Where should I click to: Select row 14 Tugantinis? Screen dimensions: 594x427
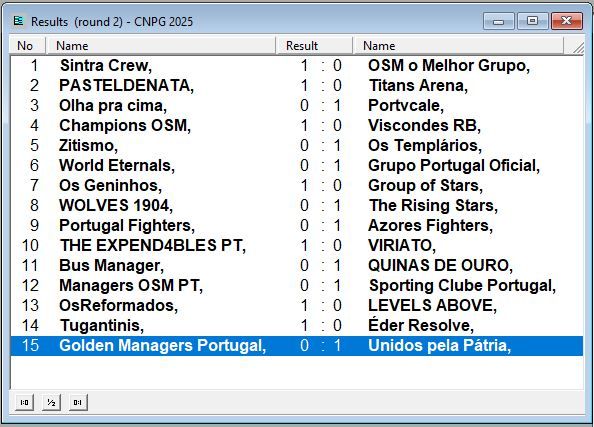tap(297, 325)
